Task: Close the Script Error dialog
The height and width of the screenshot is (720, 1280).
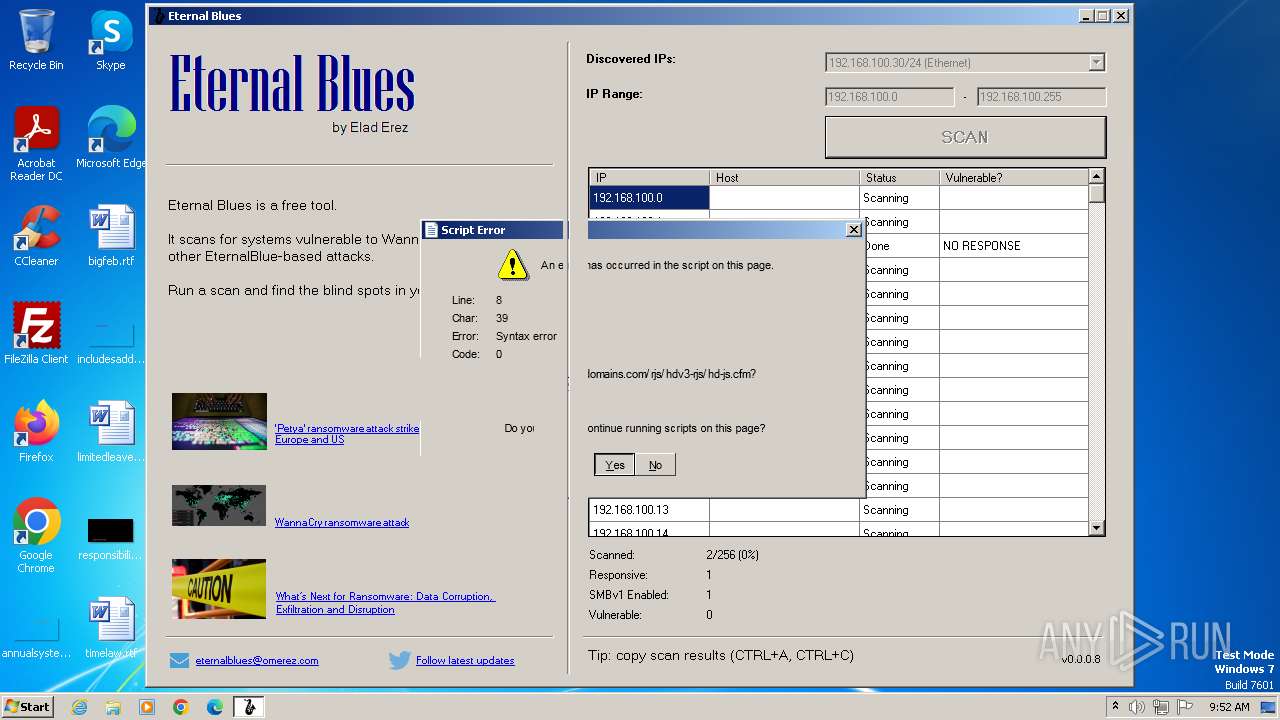Action: pyautogui.click(x=853, y=230)
